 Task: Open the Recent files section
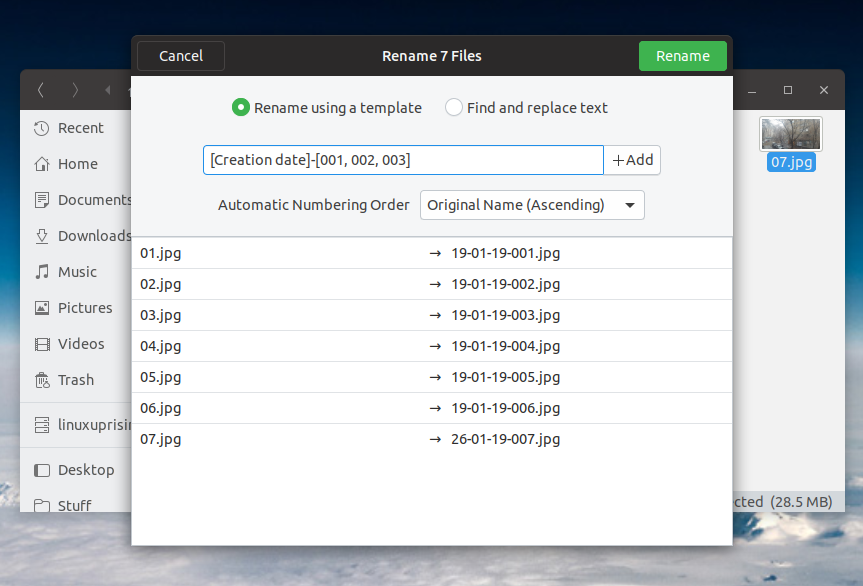coord(75,128)
